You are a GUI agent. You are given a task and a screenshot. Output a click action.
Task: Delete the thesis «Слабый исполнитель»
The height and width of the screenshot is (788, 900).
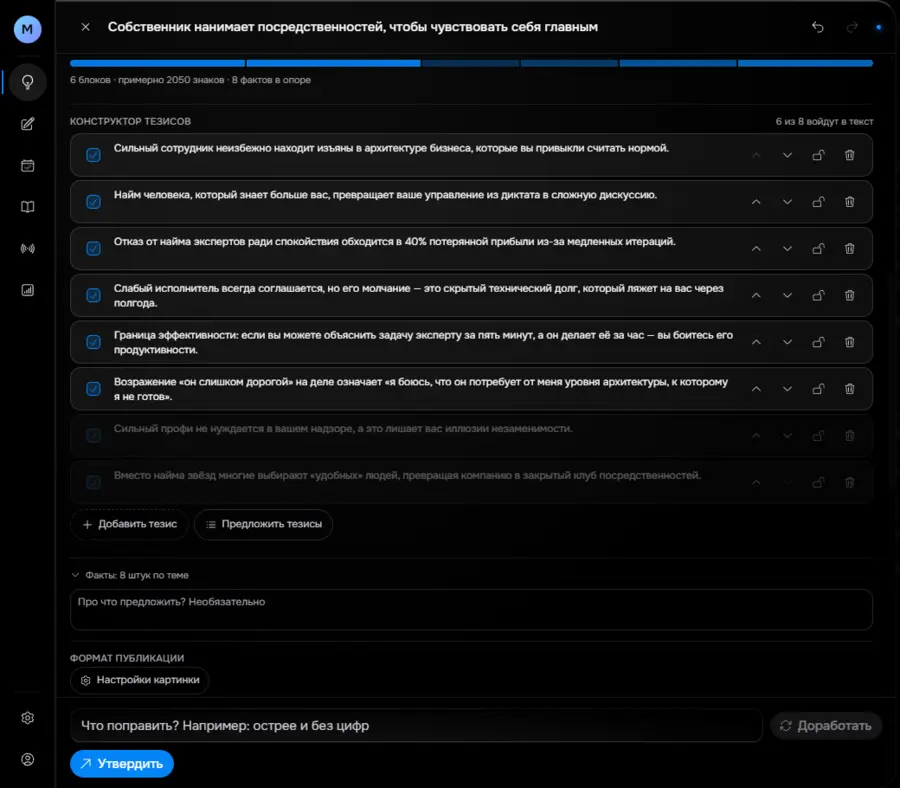coord(849,296)
